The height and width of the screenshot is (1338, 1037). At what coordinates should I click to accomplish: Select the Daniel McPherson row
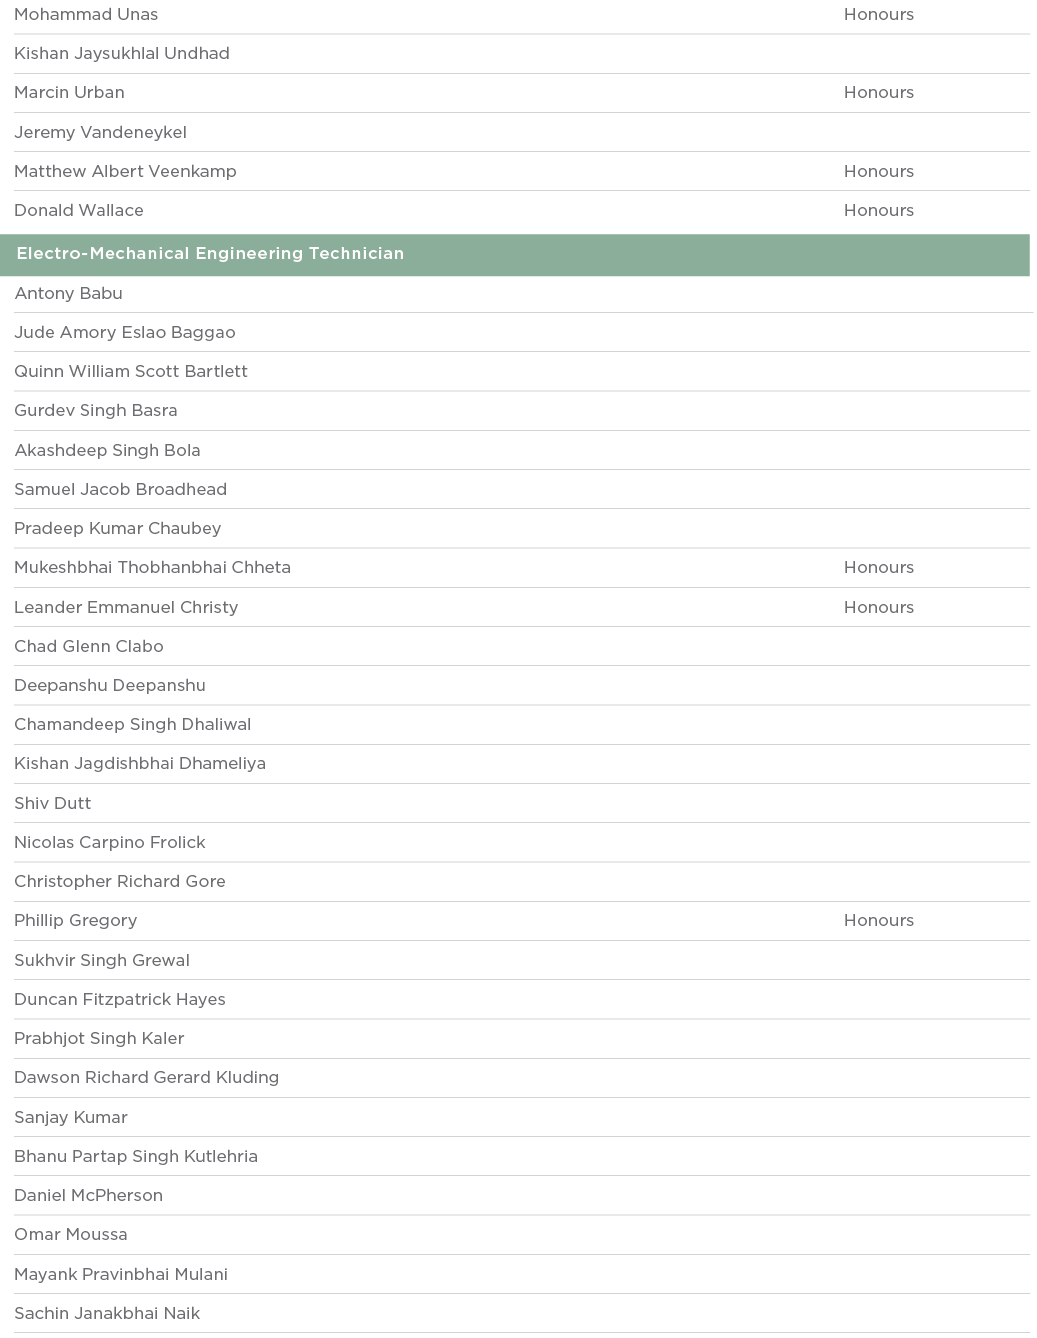point(88,1196)
